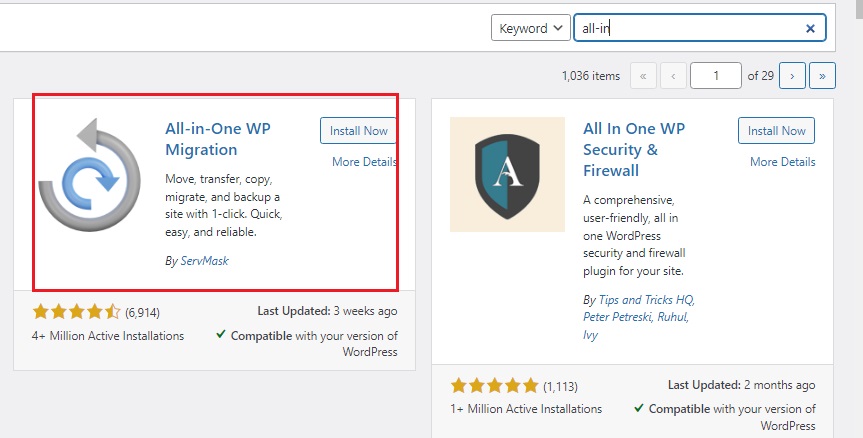The width and height of the screenshot is (863, 438).
Task: Jump to the last page of results
Action: pyautogui.click(x=822, y=76)
